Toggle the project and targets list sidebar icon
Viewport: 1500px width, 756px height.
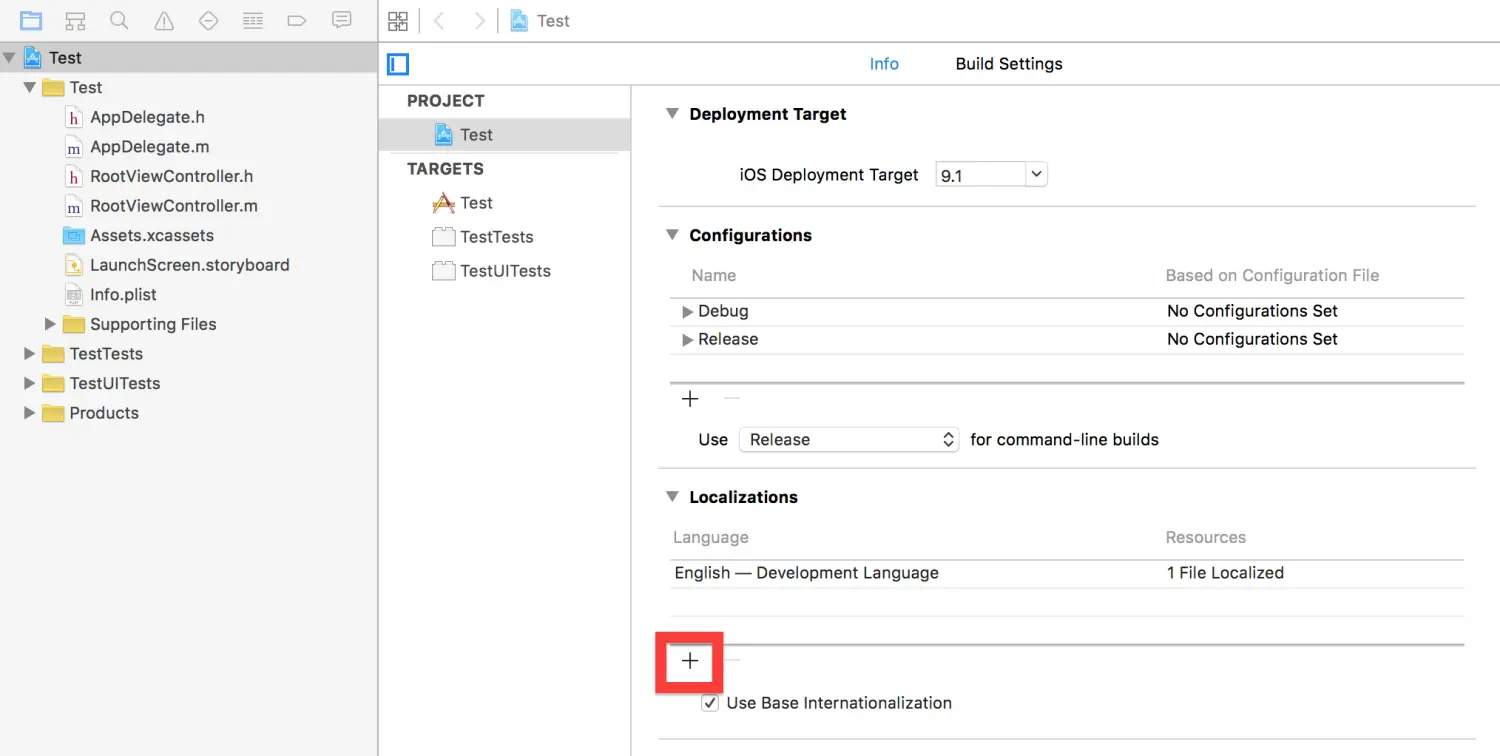[398, 65]
